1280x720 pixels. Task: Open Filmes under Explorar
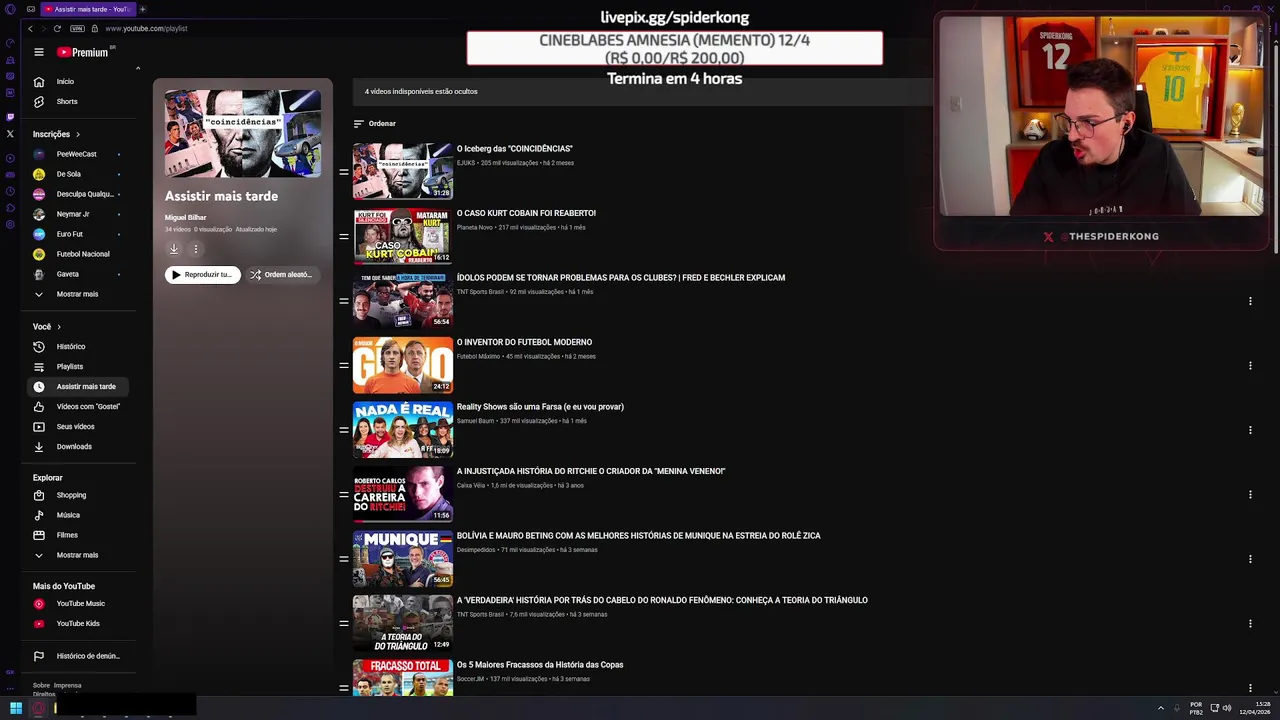coord(80,535)
